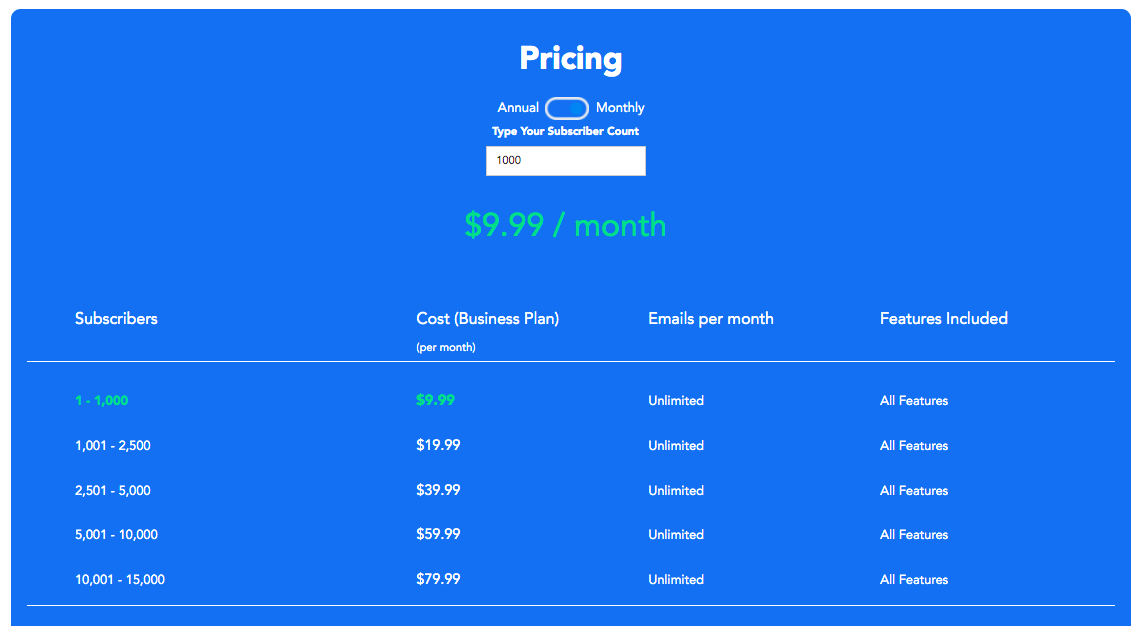Click the large $9.99 / month price
Screen dimensions: 1146x626
click(565, 225)
